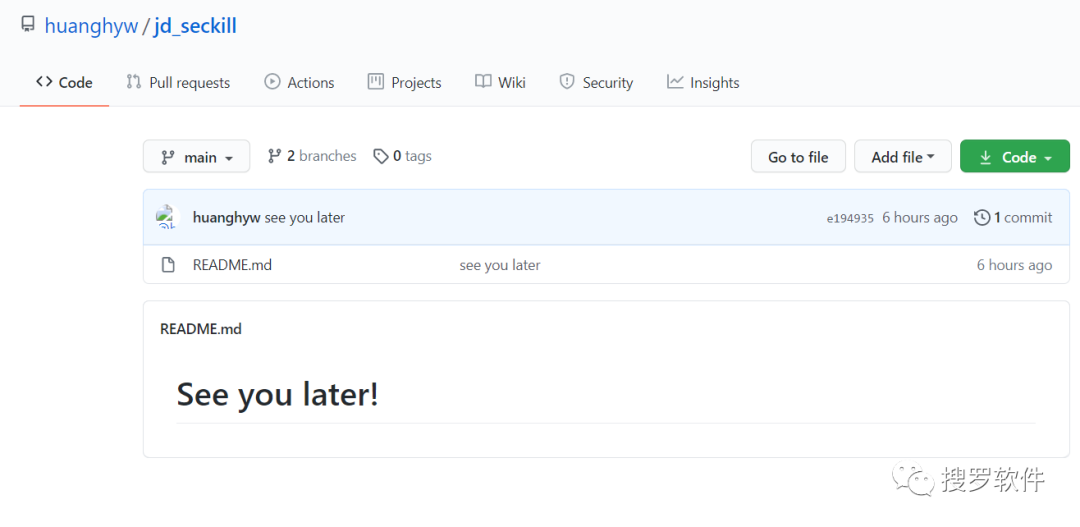Image resolution: width=1080 pixels, height=527 pixels.
Task: Click the See you later! heading
Action: pyautogui.click(x=278, y=395)
